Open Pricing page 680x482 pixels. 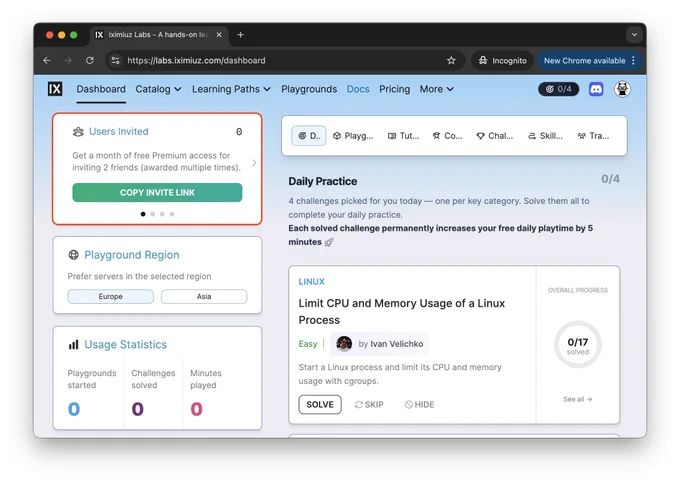click(x=394, y=89)
